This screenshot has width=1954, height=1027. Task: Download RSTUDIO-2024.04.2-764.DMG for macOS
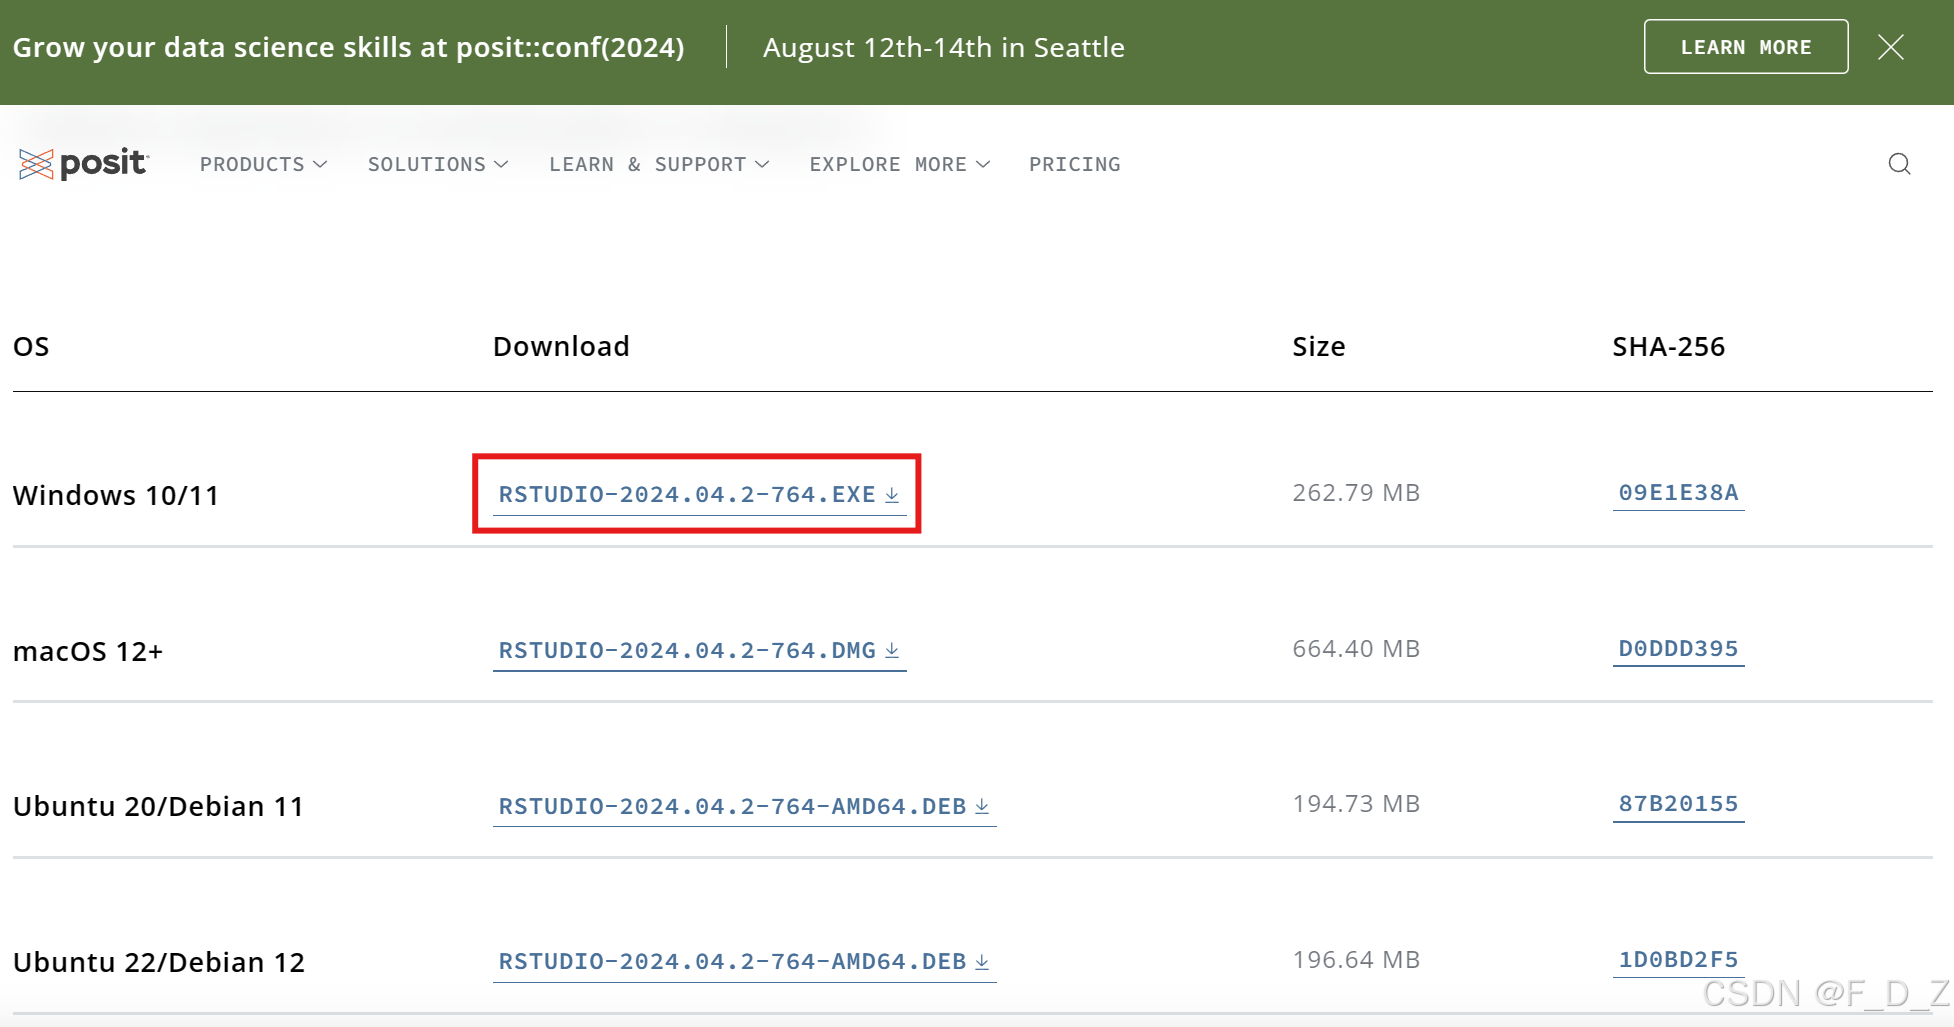point(699,650)
